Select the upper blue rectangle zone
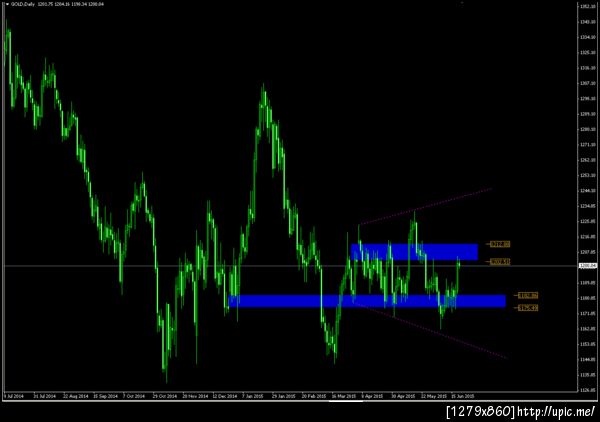 (x=414, y=252)
